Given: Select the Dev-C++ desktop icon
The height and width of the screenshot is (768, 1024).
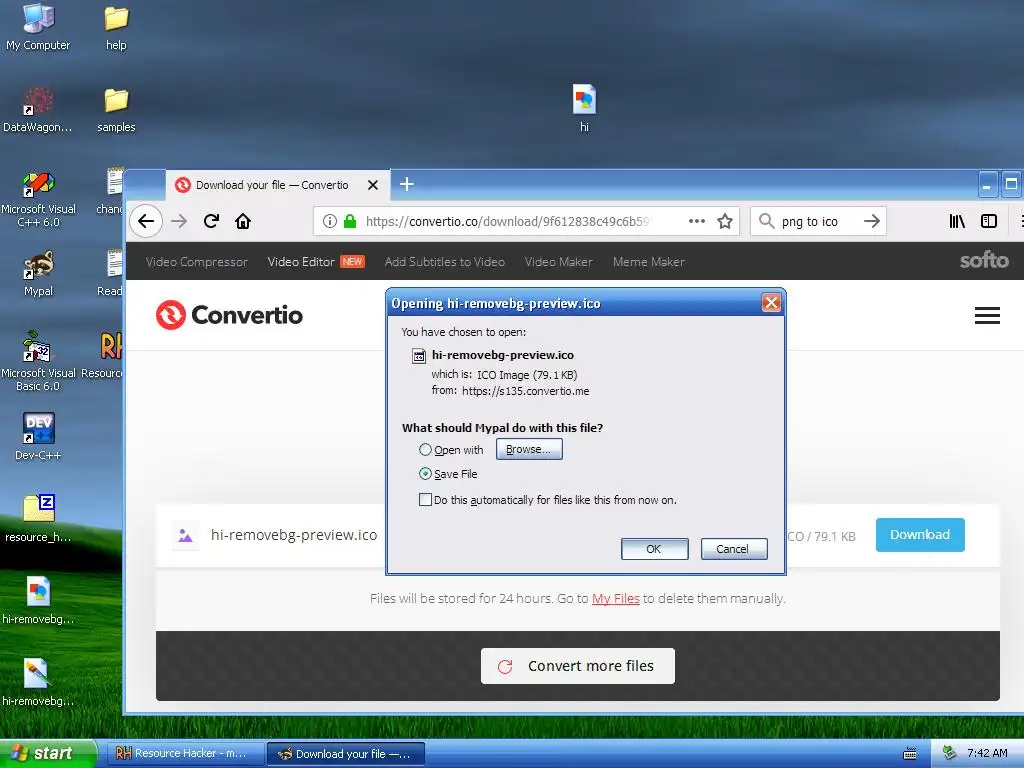Looking at the screenshot, I should click(38, 436).
